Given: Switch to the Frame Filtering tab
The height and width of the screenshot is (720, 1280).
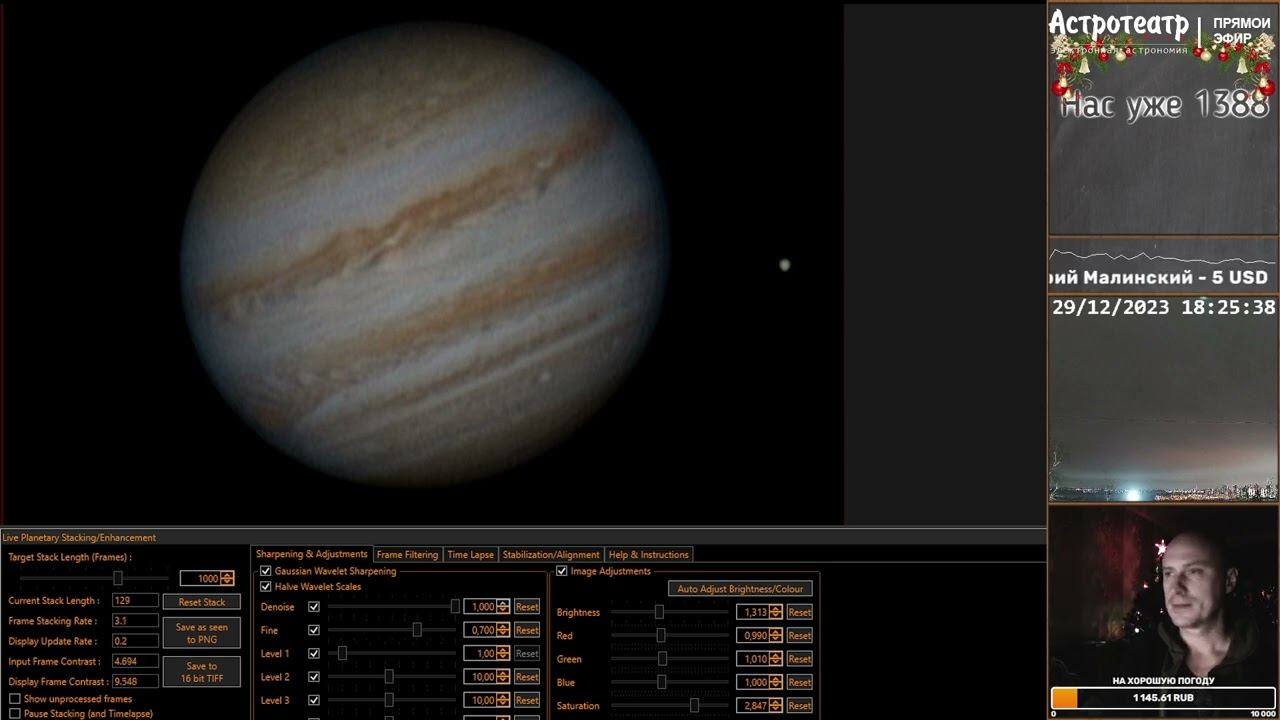Looking at the screenshot, I should point(407,555).
